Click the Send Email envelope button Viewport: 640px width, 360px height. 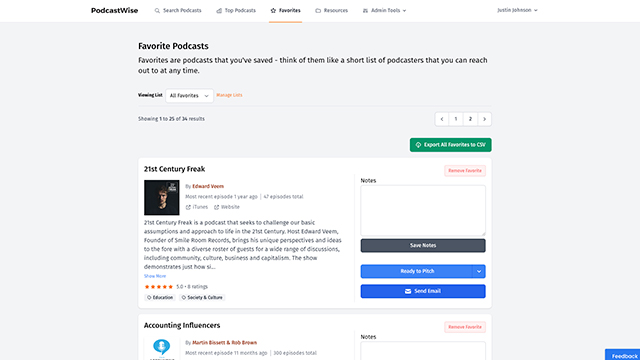point(423,291)
